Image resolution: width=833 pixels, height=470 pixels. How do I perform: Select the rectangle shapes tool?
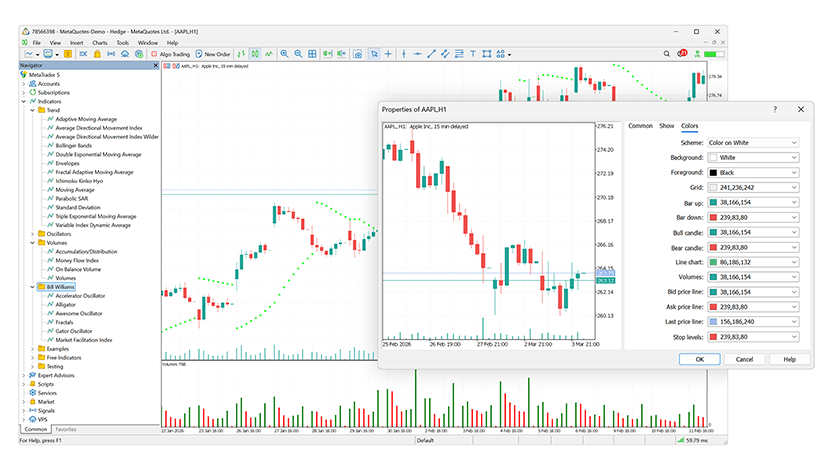point(487,54)
